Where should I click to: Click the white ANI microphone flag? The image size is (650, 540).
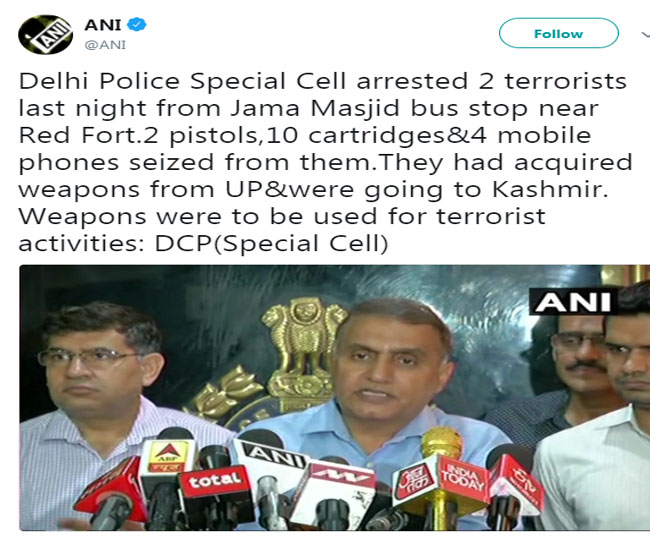click(269, 457)
